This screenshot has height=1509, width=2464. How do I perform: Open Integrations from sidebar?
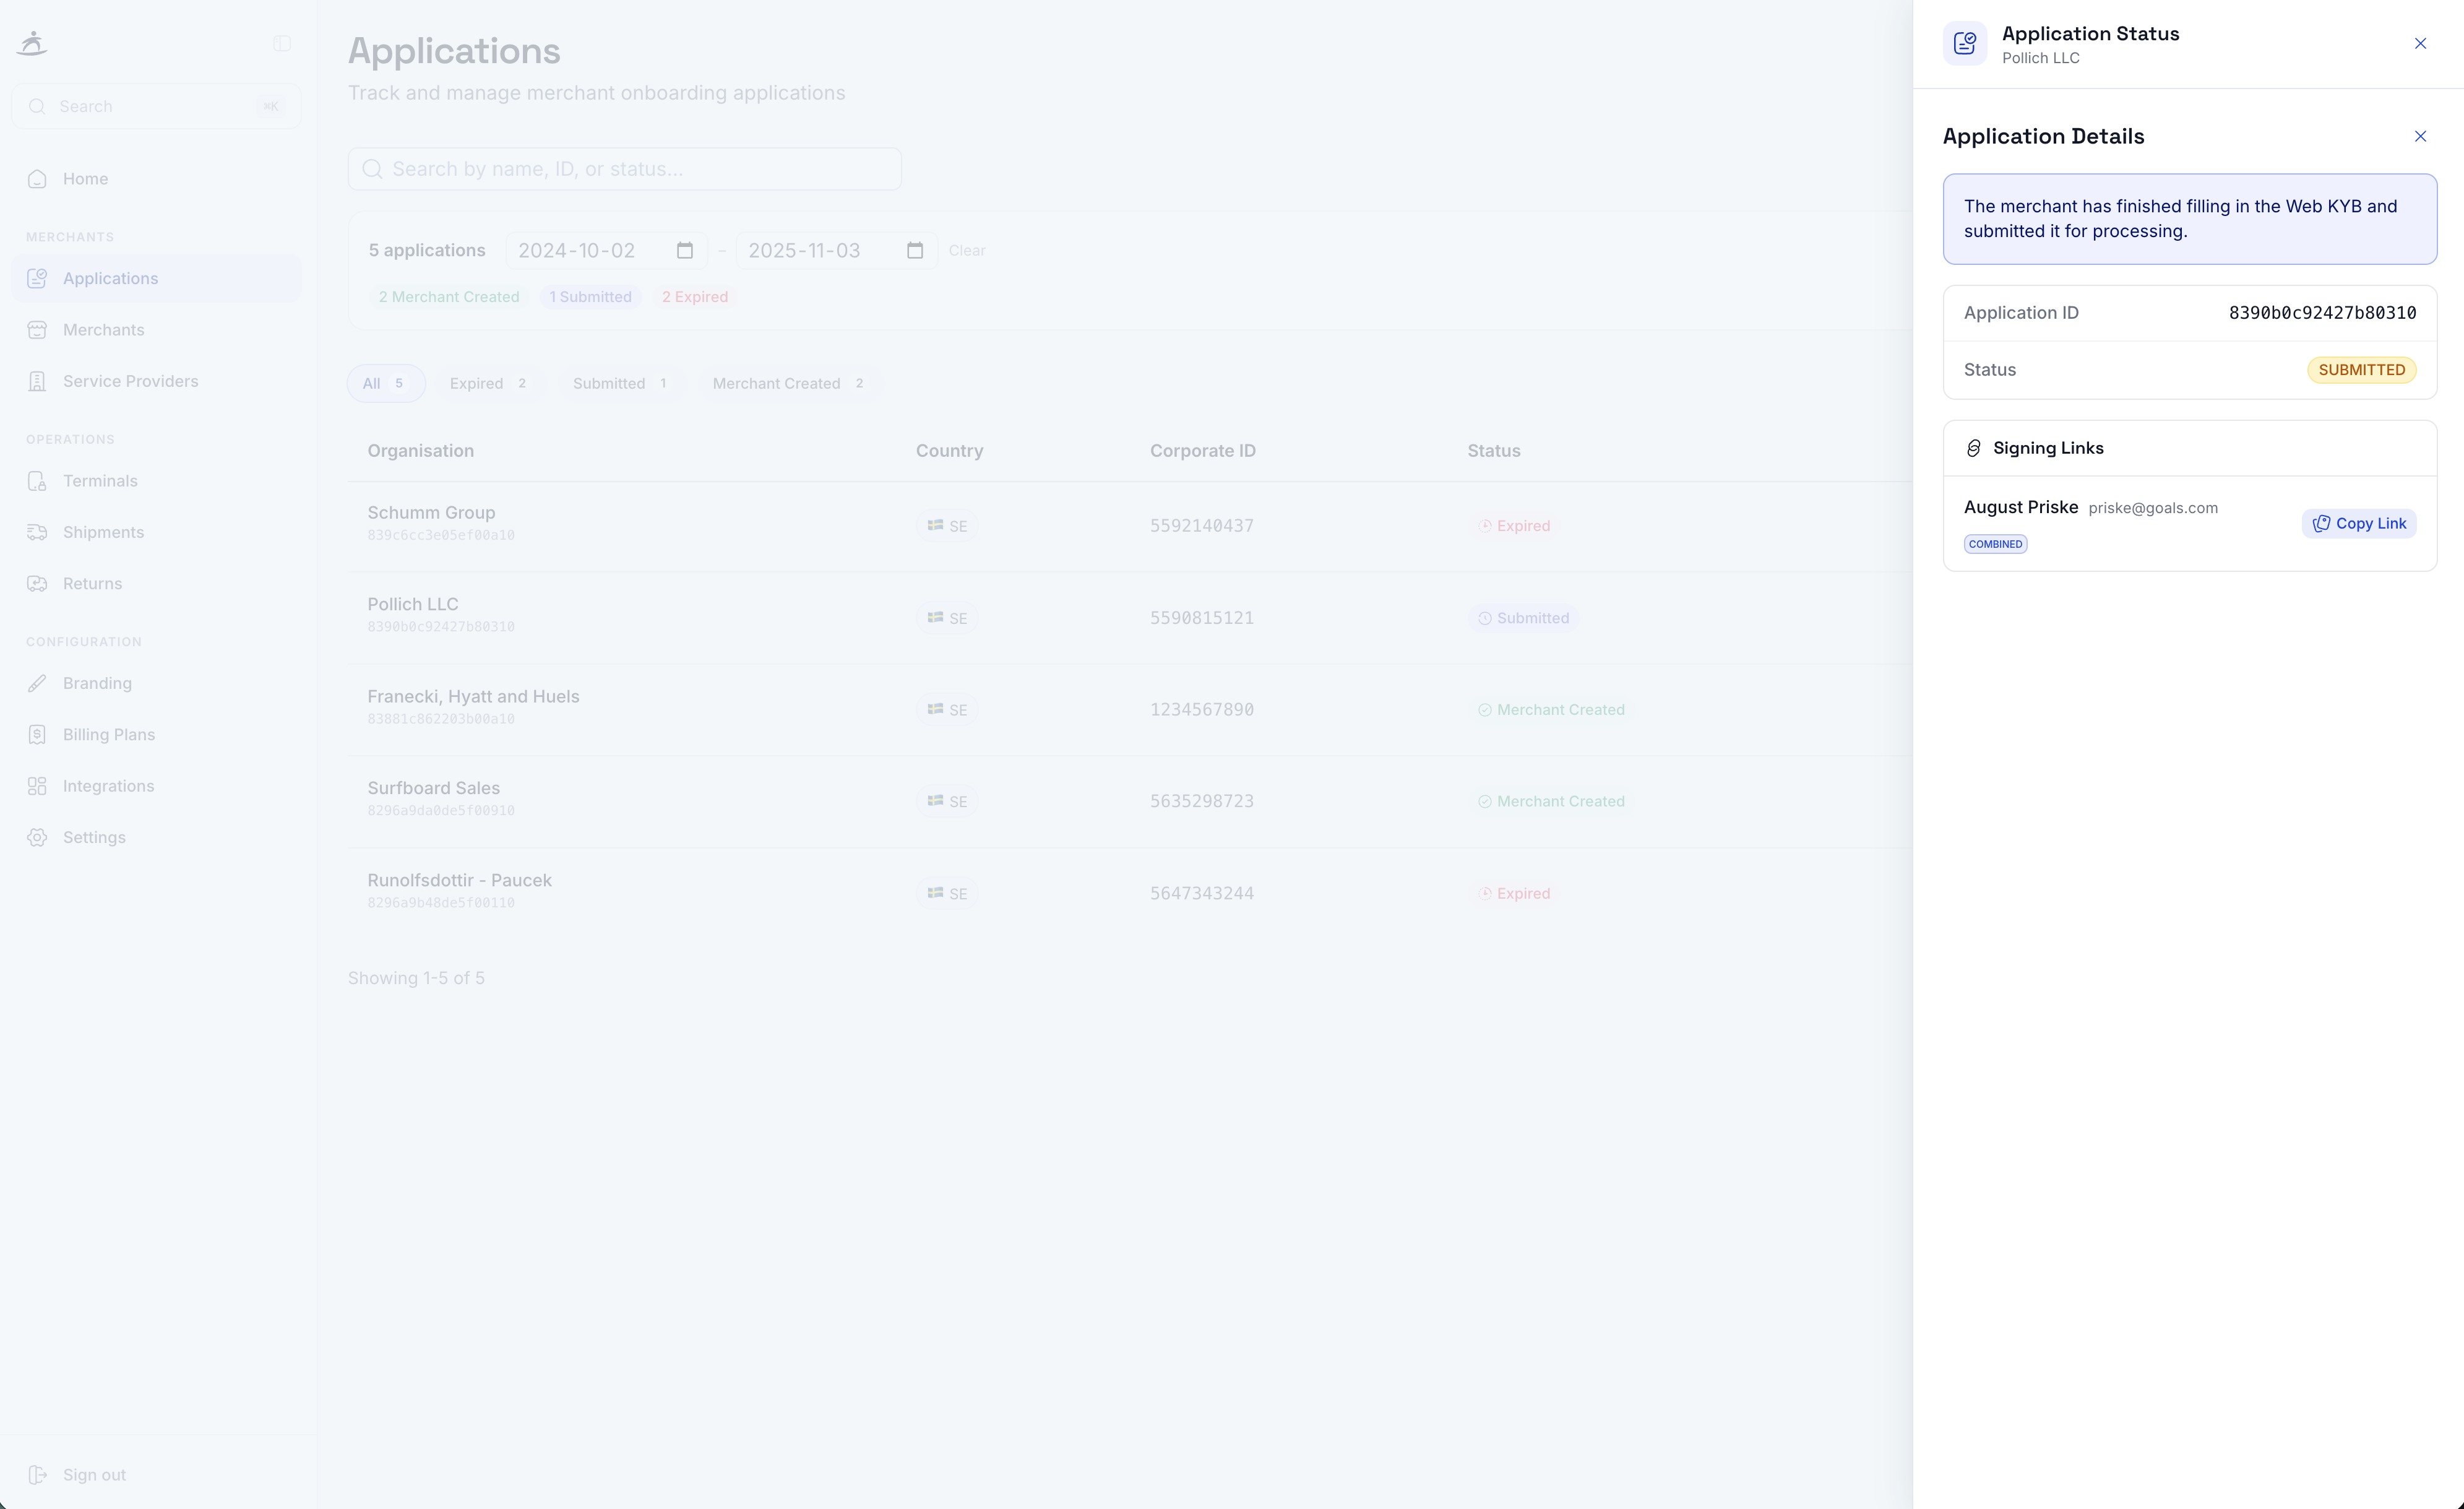[108, 786]
